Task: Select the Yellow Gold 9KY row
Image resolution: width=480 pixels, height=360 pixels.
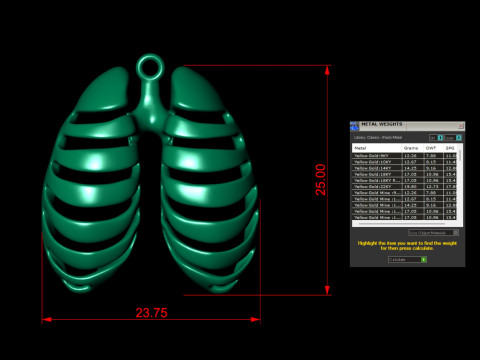Action: 405,156
